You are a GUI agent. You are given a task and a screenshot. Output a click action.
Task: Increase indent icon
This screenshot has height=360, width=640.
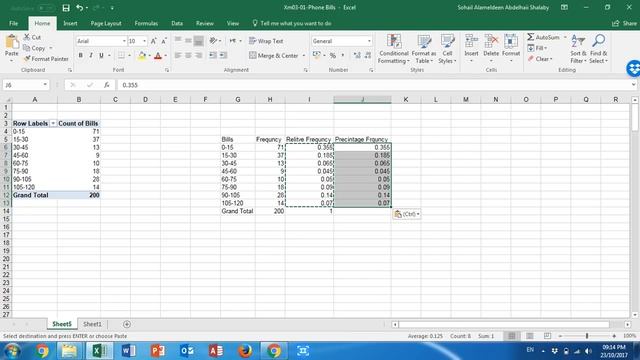coord(223,55)
